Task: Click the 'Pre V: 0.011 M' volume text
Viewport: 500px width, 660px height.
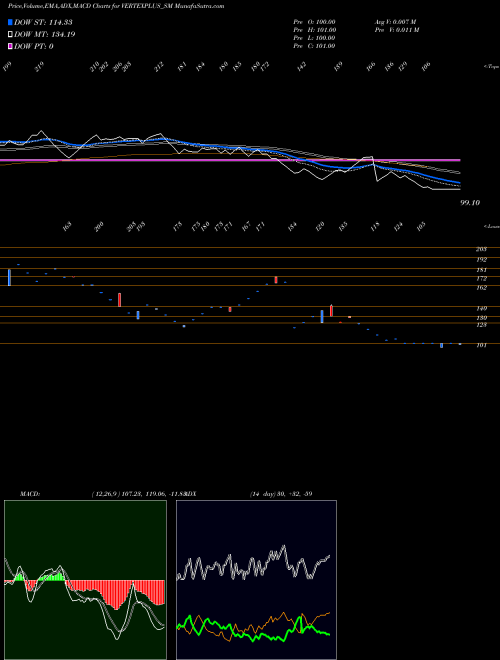Action: 397,29
